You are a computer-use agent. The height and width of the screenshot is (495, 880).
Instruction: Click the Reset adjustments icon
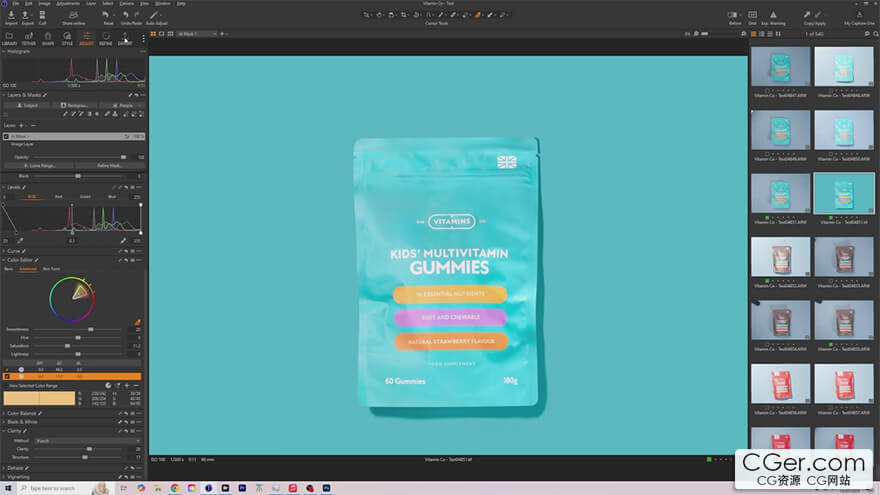coord(107,15)
